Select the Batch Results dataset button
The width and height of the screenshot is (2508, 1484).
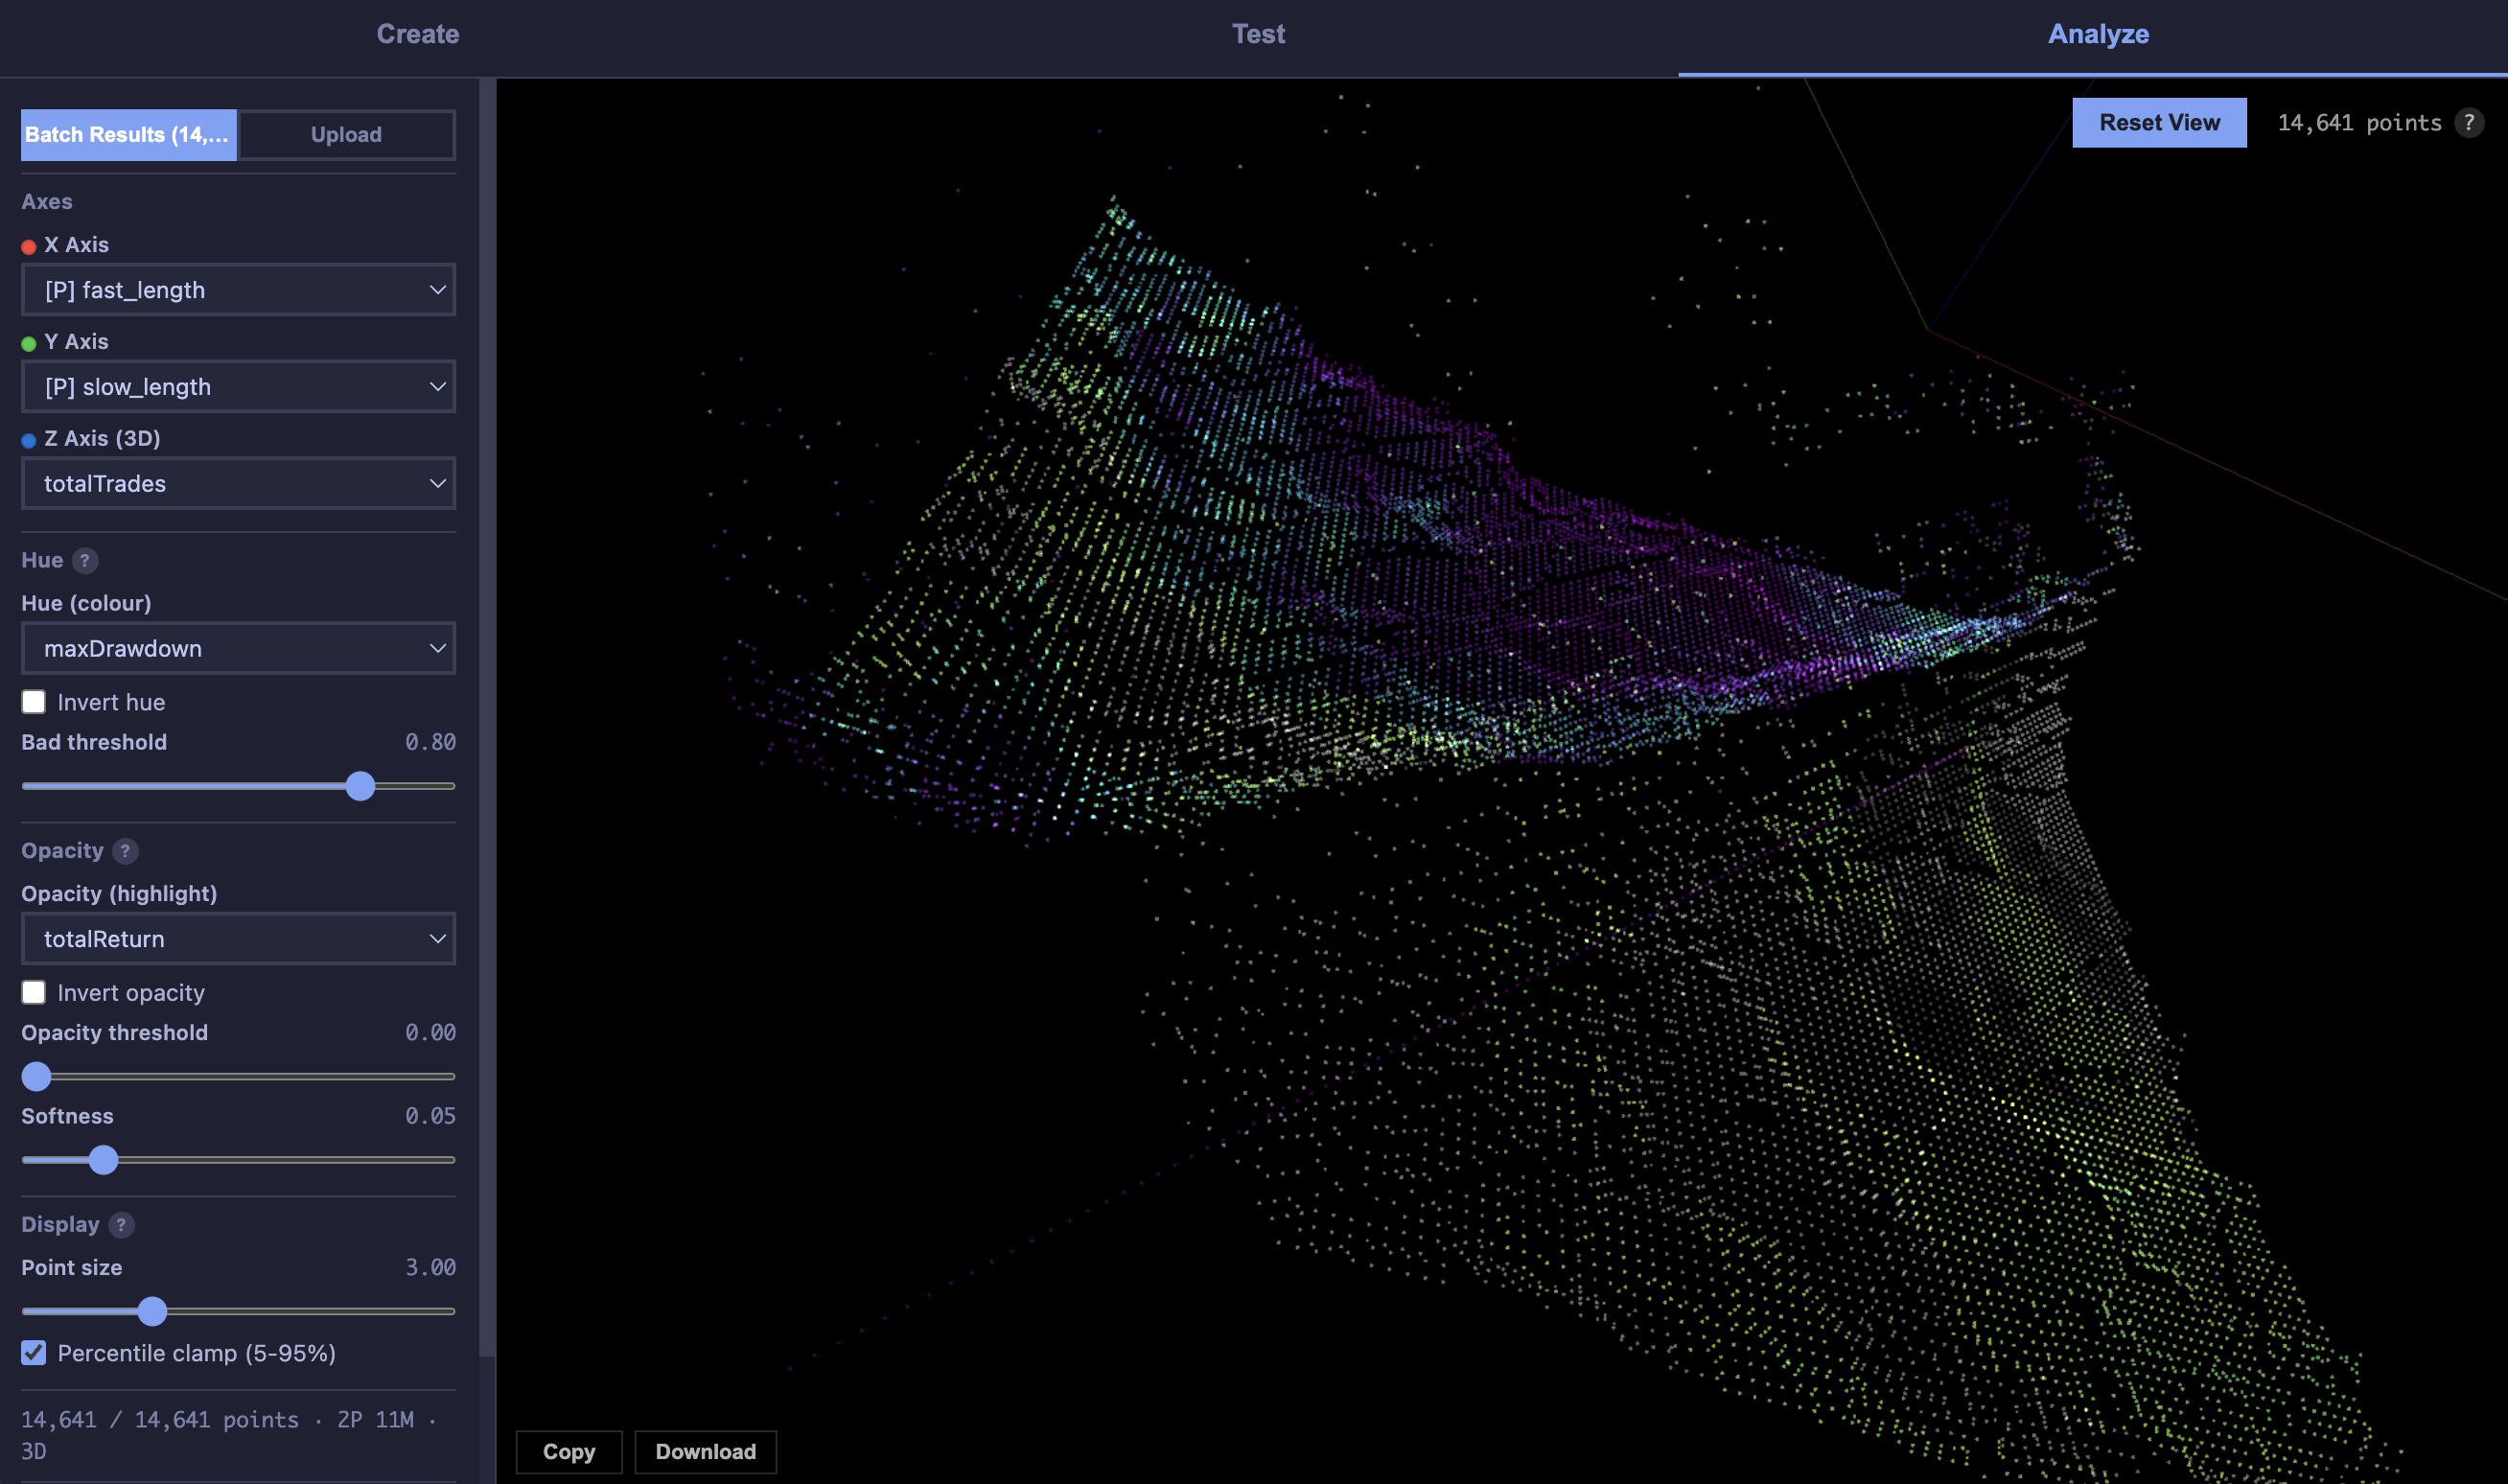point(128,134)
